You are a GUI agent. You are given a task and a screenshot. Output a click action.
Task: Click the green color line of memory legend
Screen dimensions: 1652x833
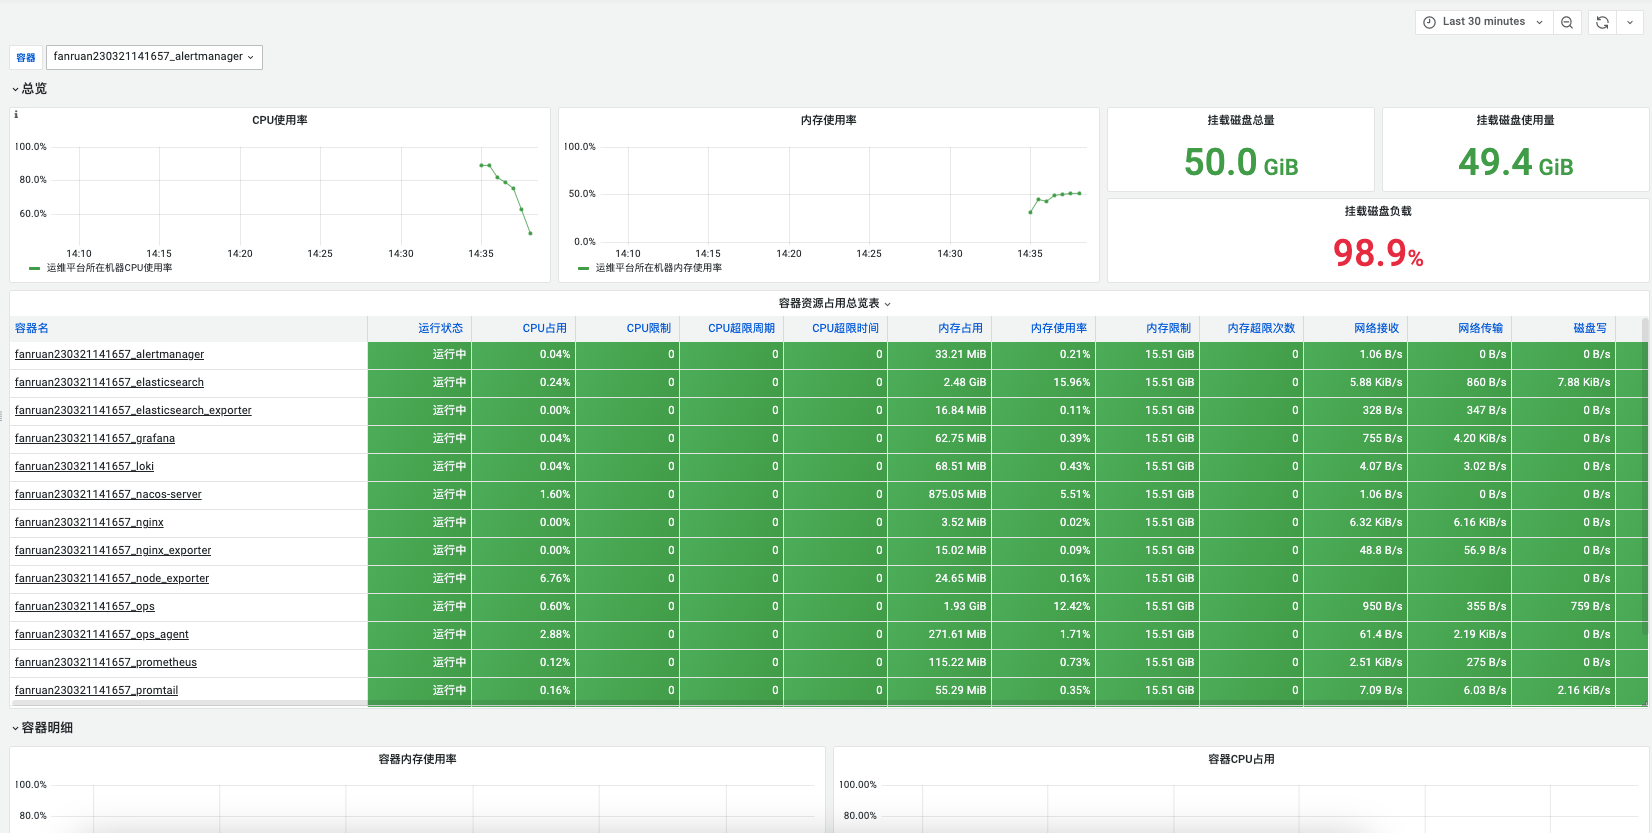pos(583,268)
